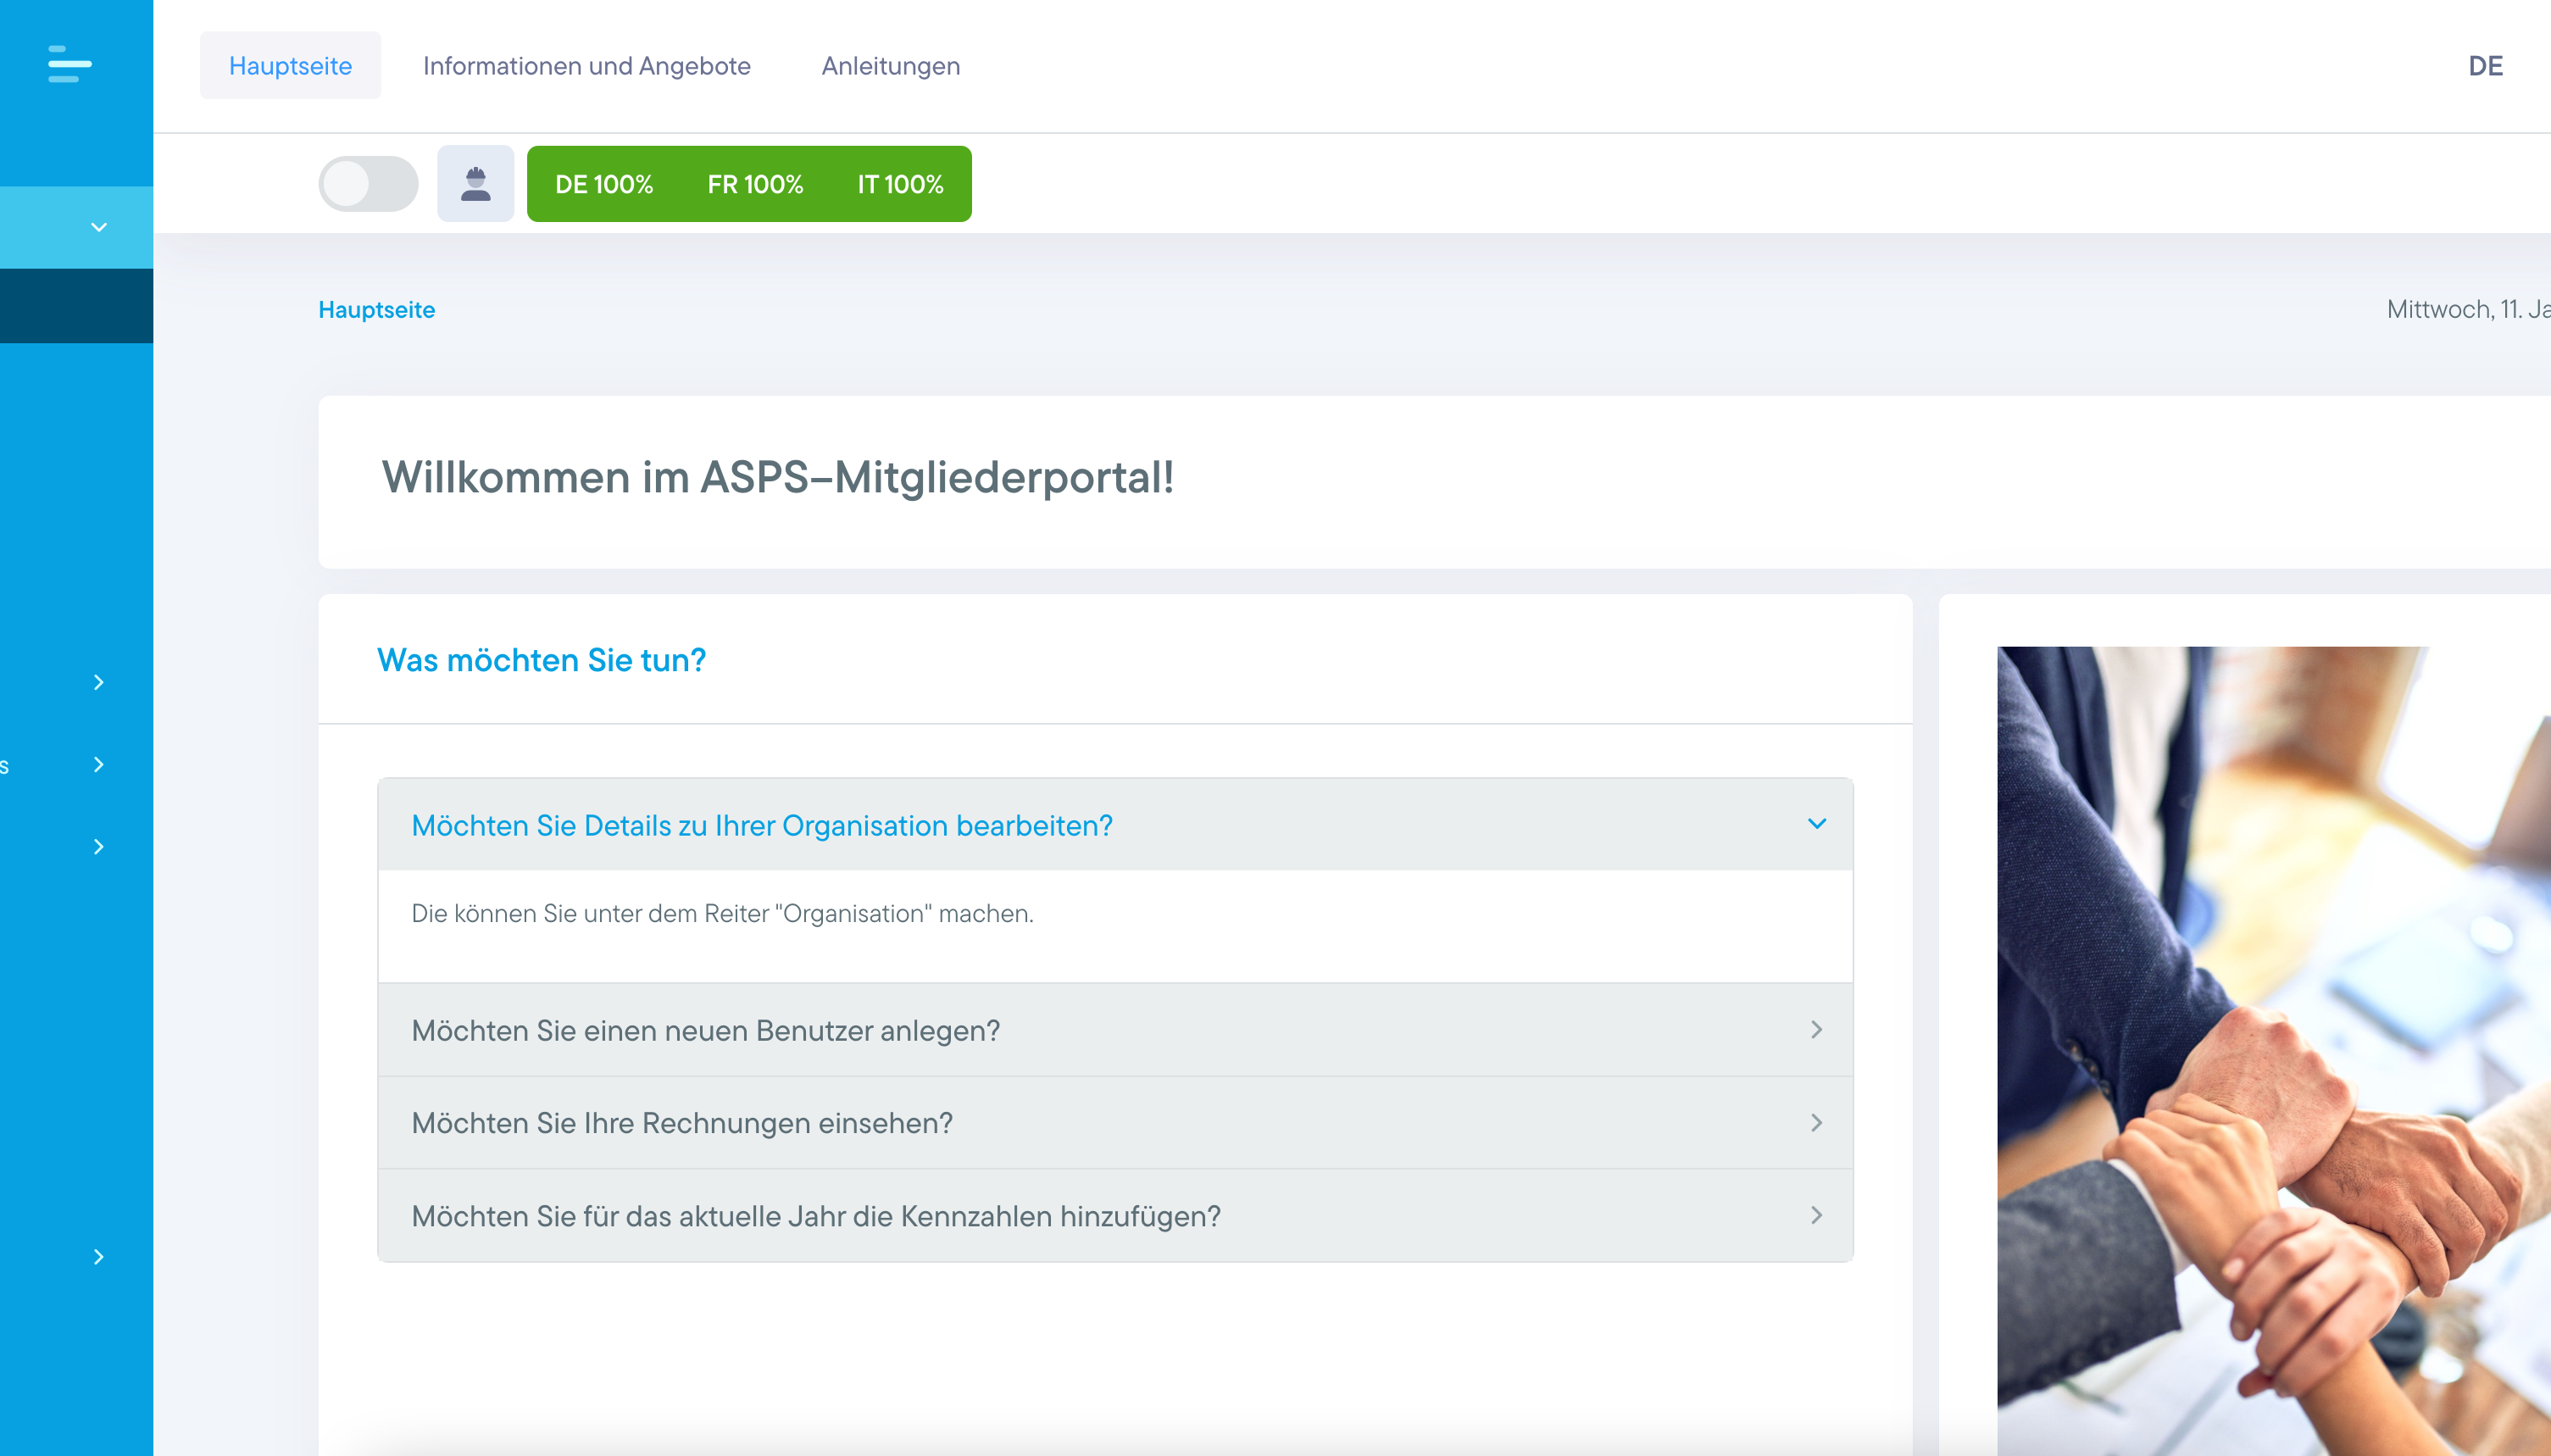Screen dimensions: 2551x1456
Task: Expand 'Möchten Sie einen neuen Benutzer anlegen?'
Action: click(x=1115, y=1030)
